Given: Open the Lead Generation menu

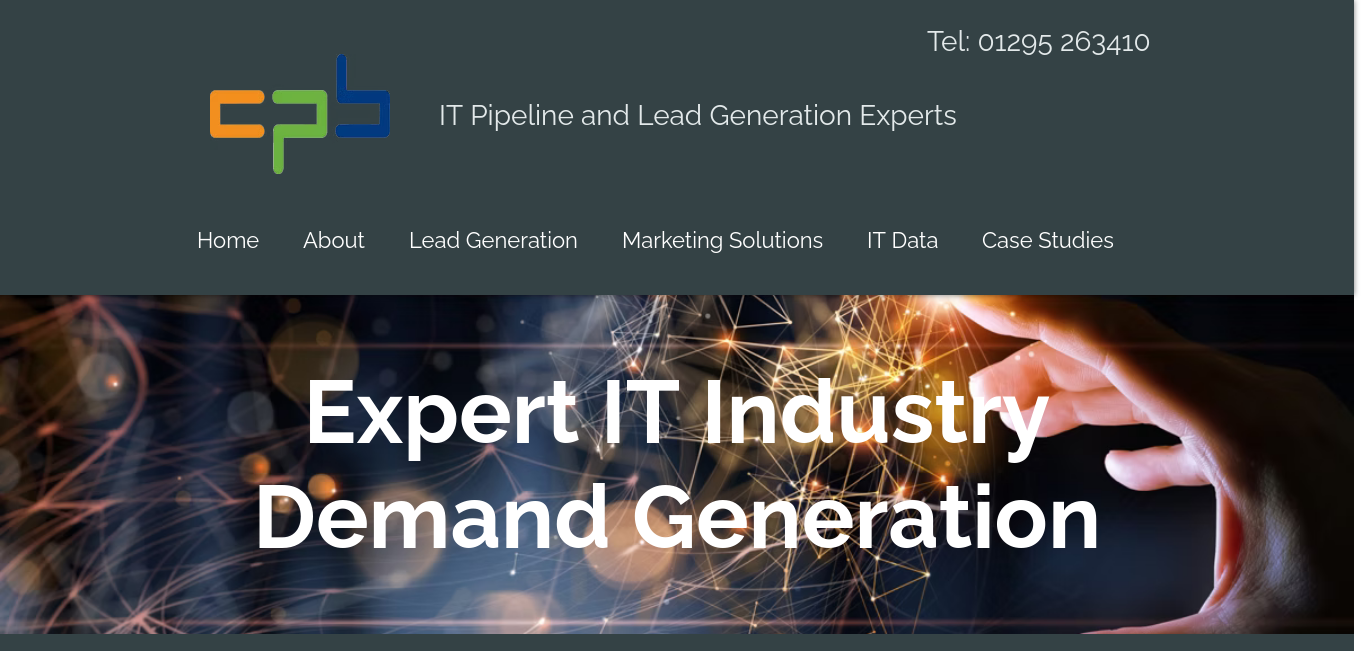Looking at the screenshot, I should pos(493,240).
